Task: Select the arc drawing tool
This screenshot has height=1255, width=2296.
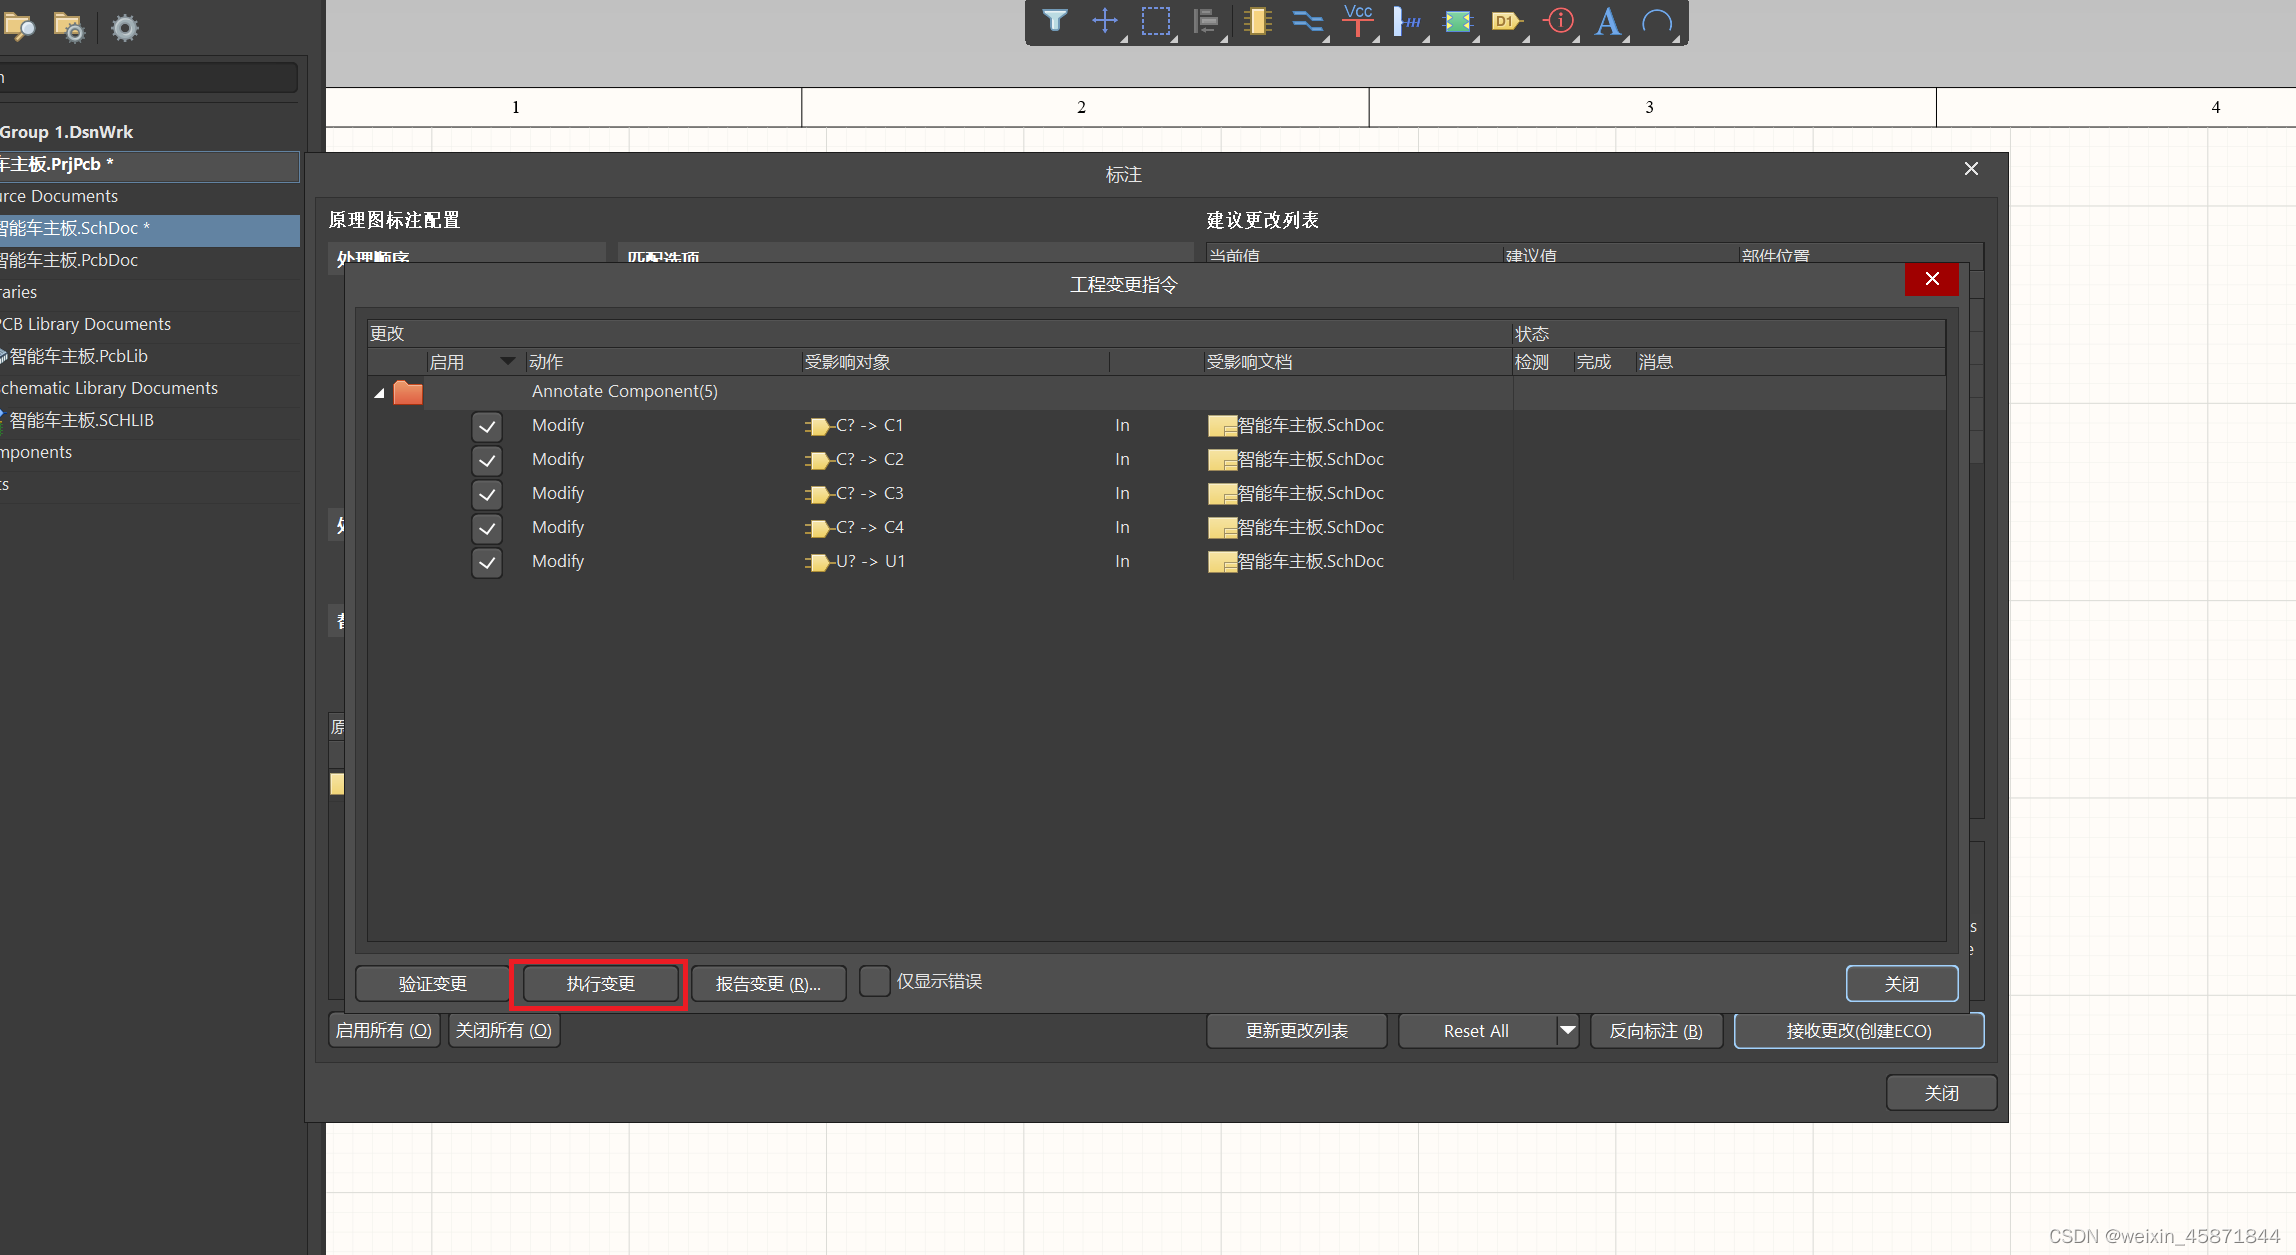Action: (x=1657, y=21)
